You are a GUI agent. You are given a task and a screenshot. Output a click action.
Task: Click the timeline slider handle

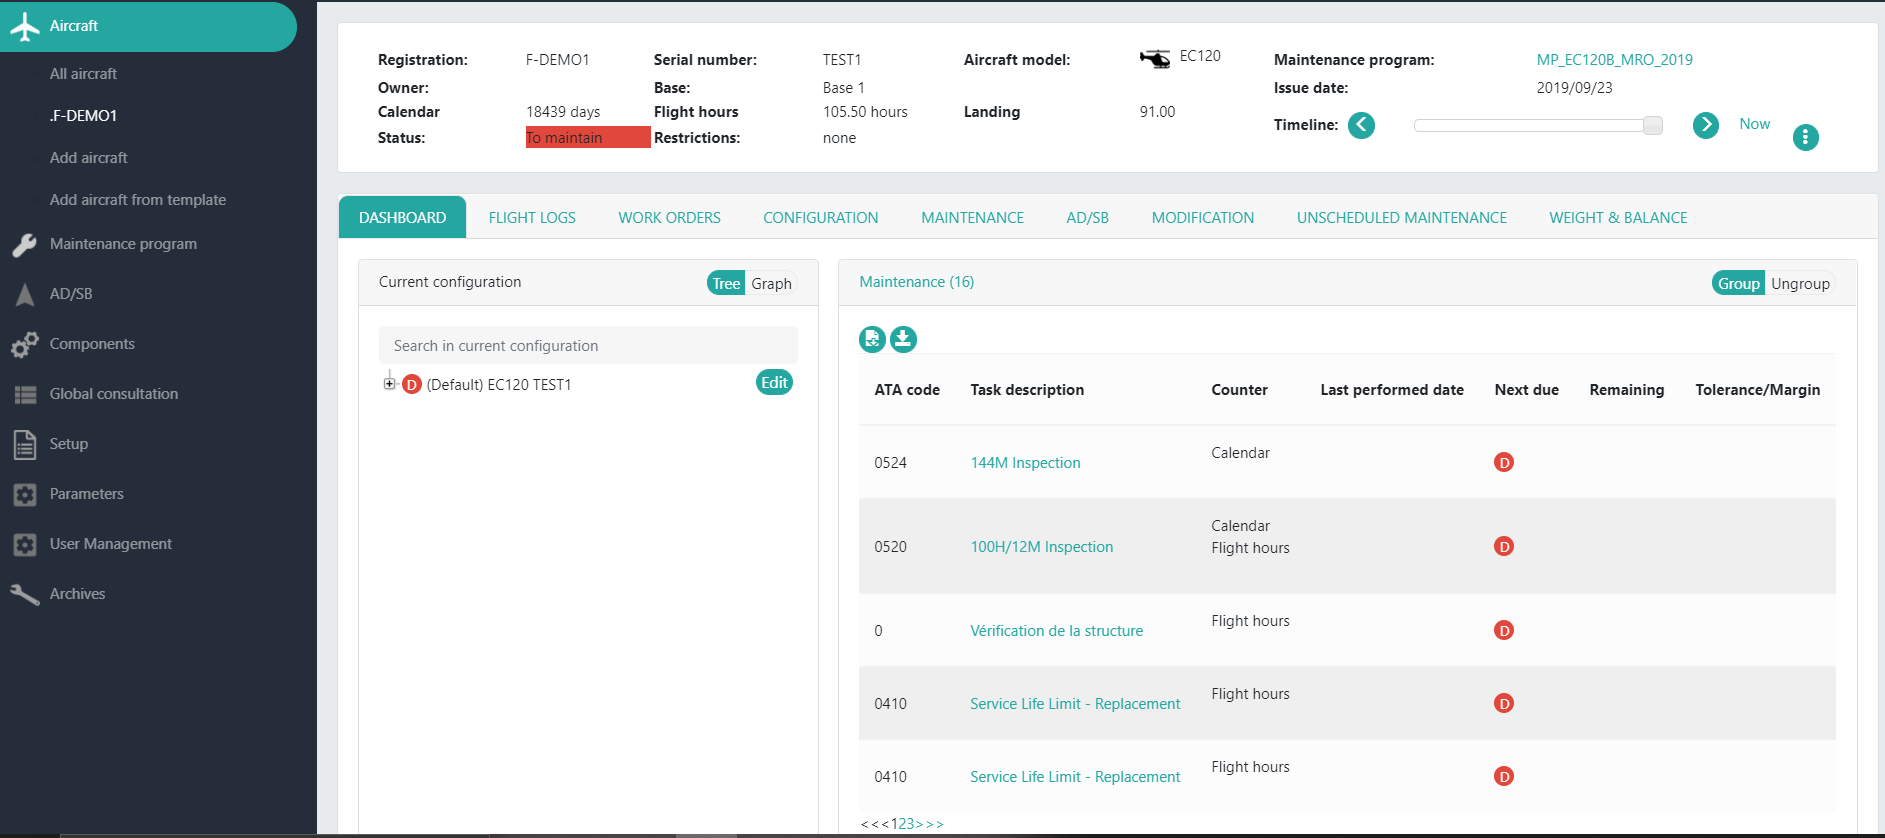(x=1653, y=125)
